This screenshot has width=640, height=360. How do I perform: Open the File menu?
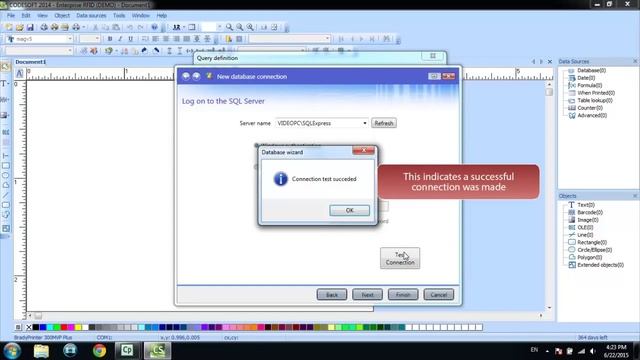click(x=11, y=16)
